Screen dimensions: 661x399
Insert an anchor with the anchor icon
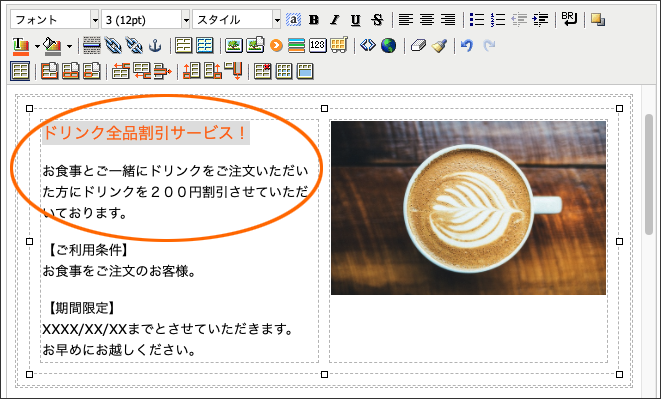[x=156, y=46]
